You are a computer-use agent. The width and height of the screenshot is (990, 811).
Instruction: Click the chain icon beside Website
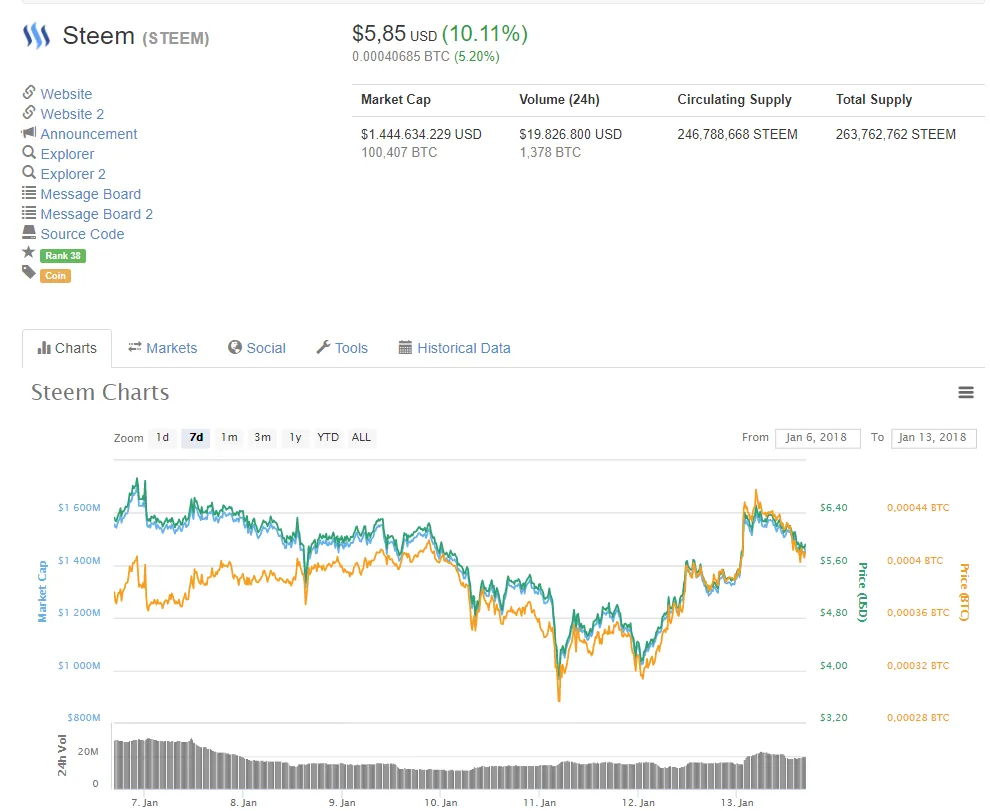tap(28, 92)
